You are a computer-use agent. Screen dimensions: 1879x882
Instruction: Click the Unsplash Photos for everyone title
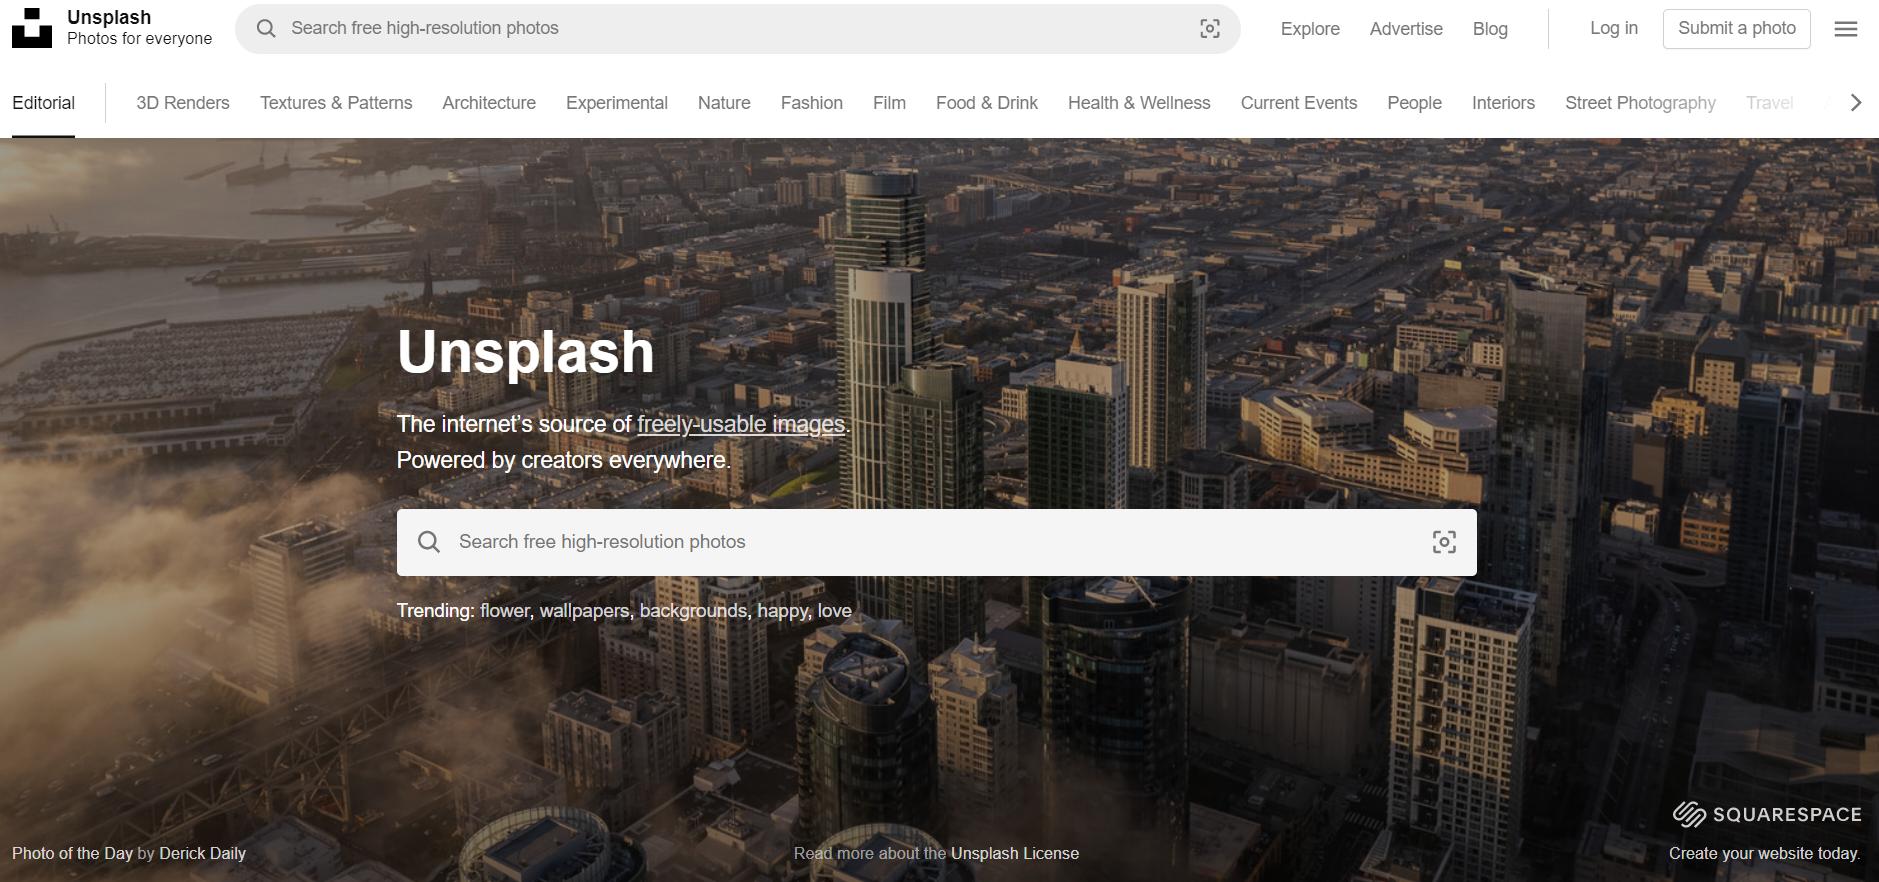click(139, 28)
